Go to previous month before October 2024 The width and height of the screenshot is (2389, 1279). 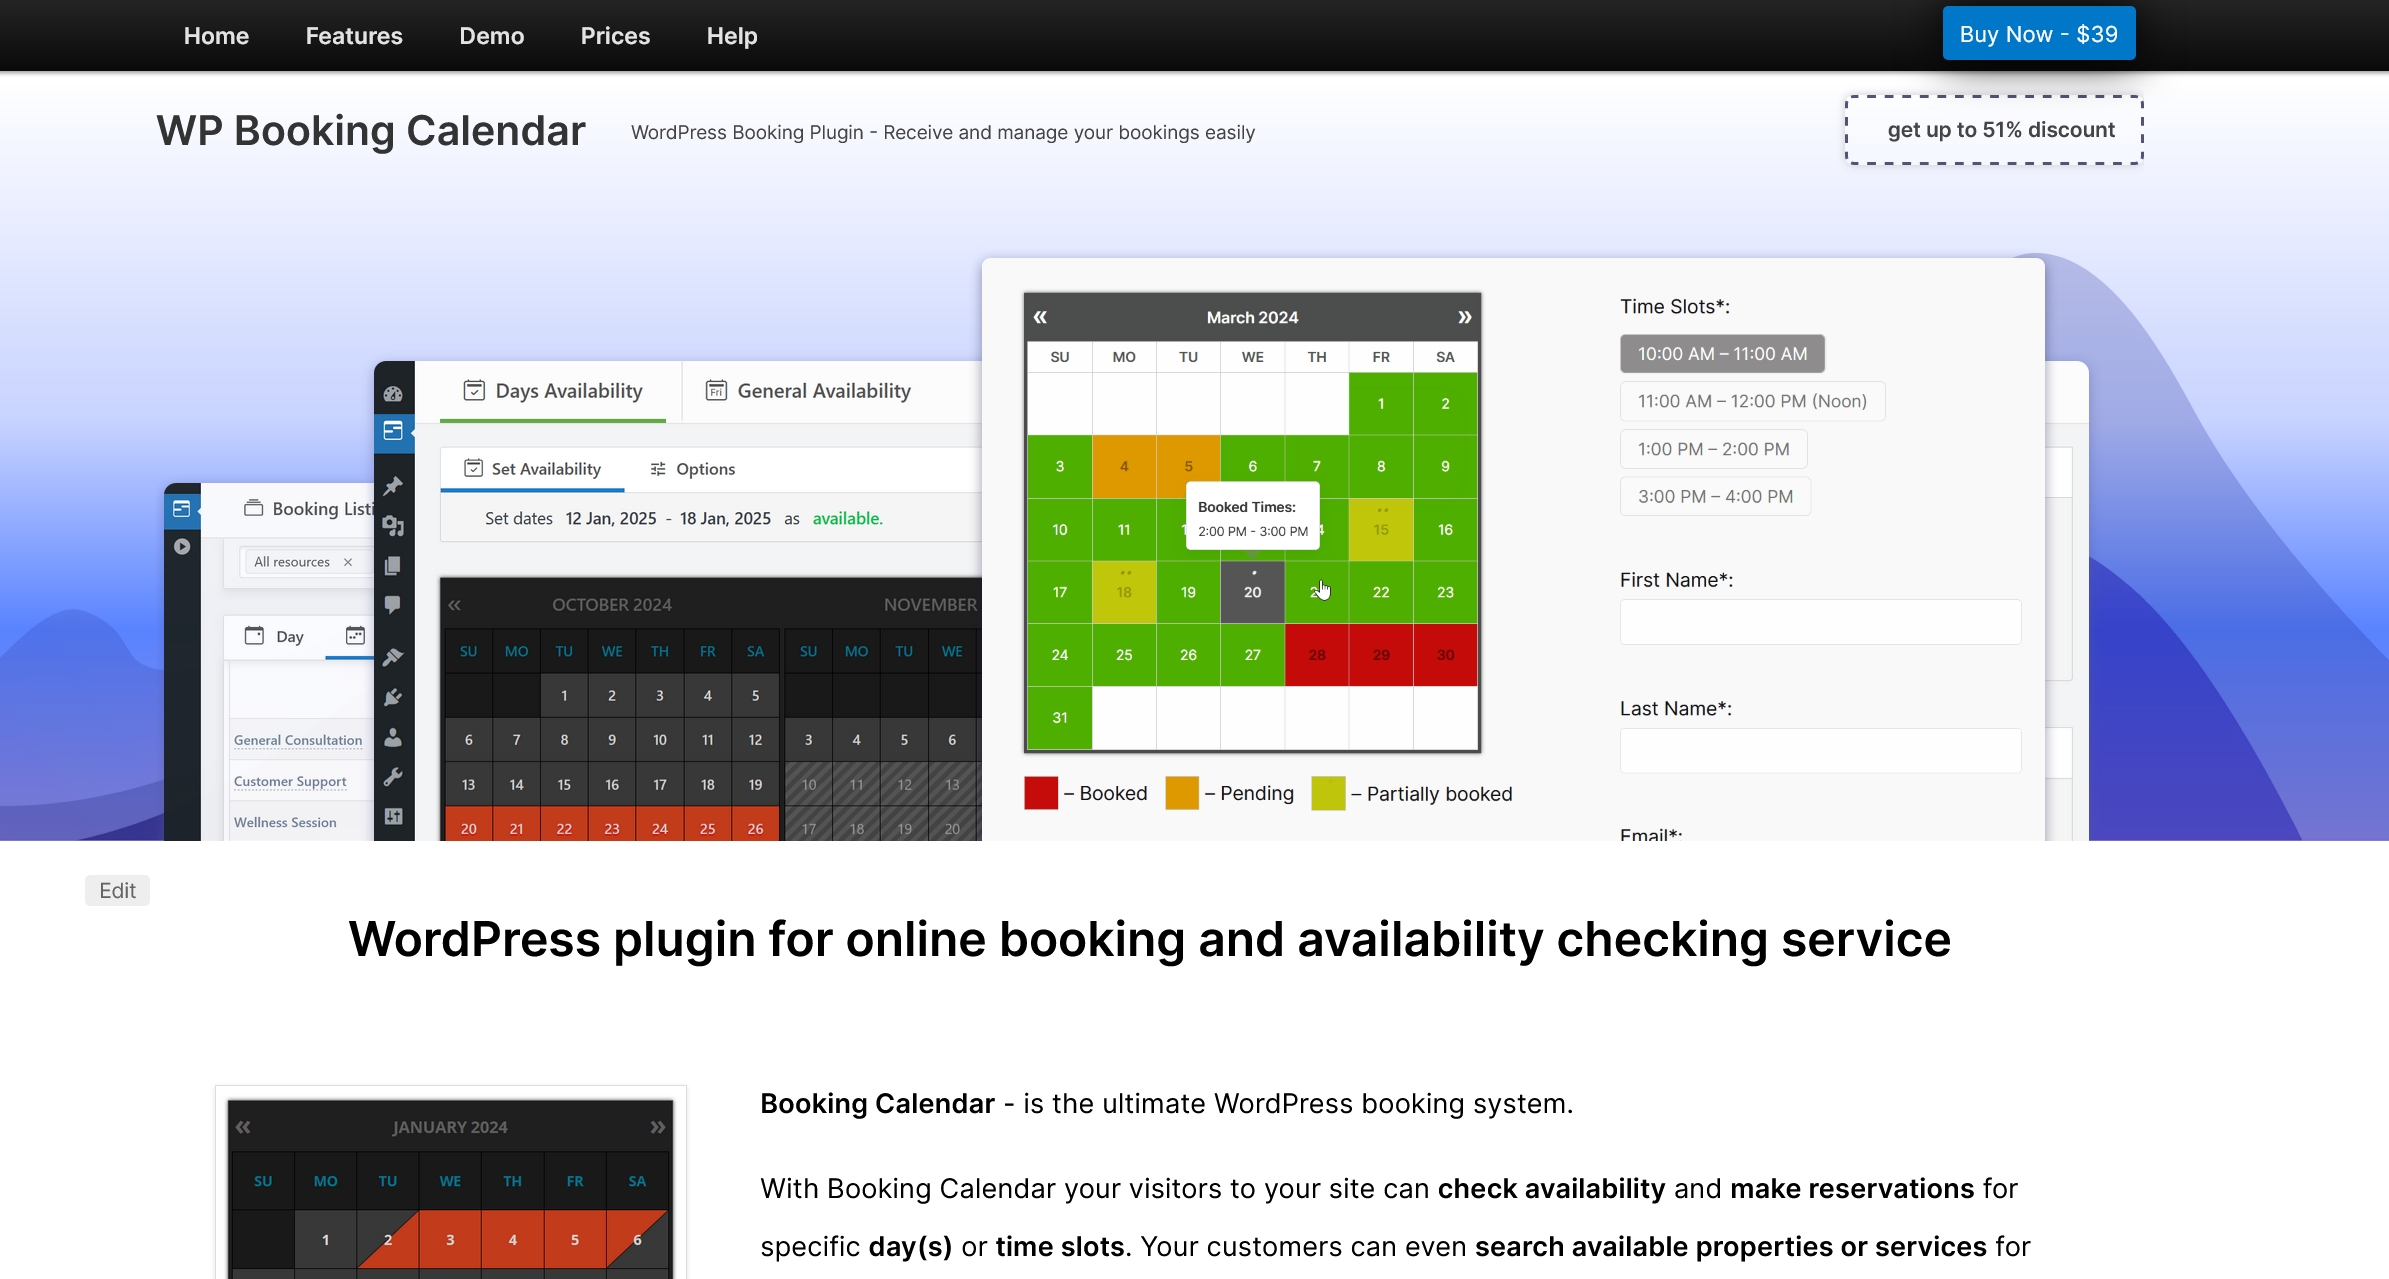[x=455, y=605]
